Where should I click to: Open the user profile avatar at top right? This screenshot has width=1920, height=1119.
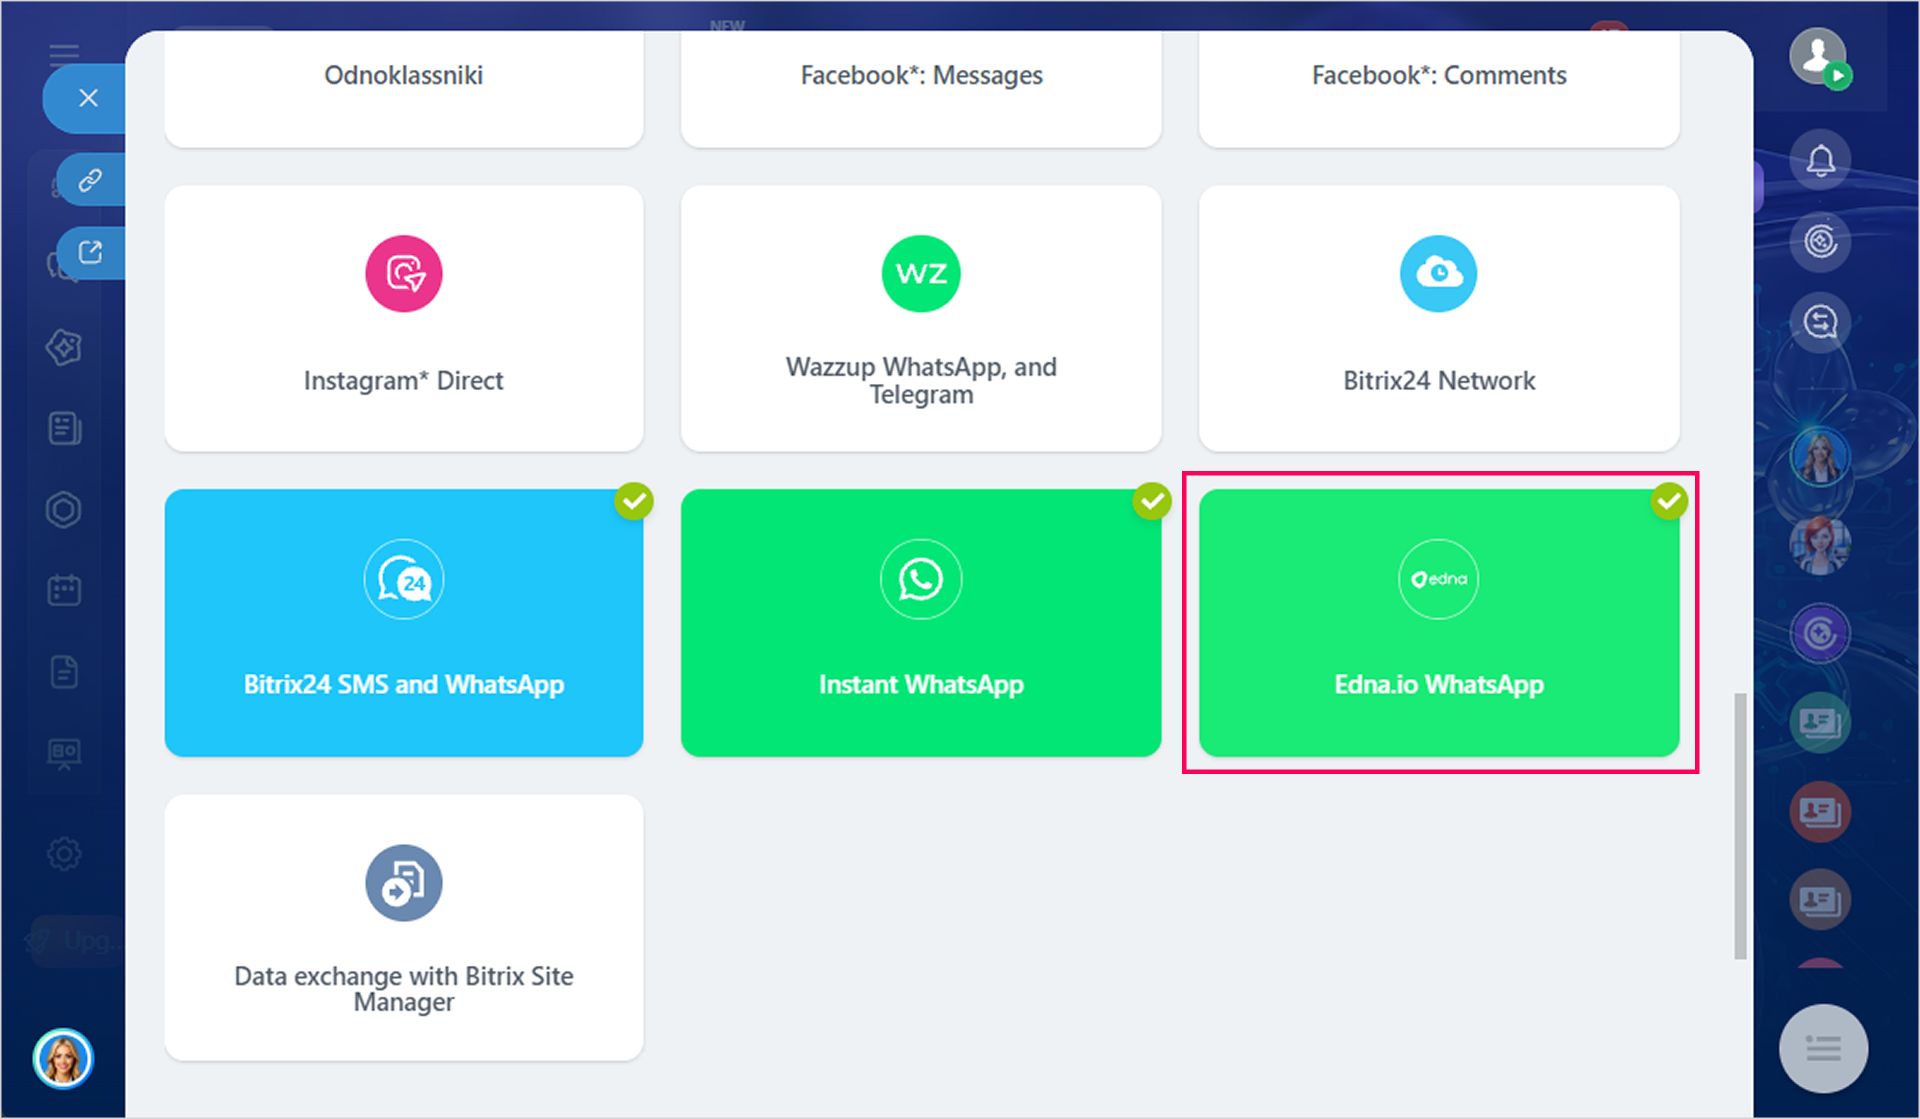pos(1818,56)
